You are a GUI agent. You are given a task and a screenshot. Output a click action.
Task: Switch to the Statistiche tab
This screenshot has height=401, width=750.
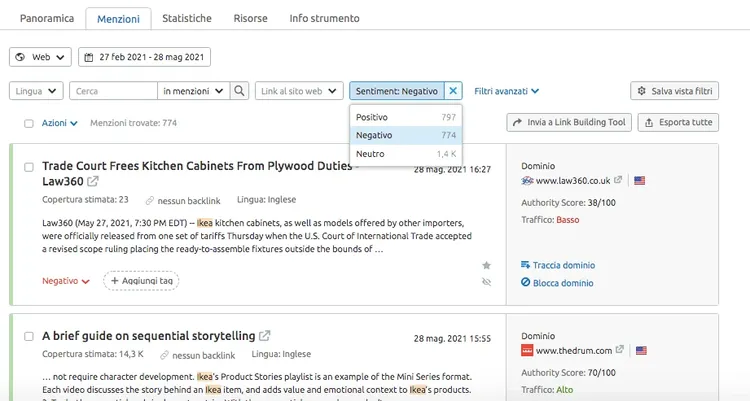pos(187,18)
